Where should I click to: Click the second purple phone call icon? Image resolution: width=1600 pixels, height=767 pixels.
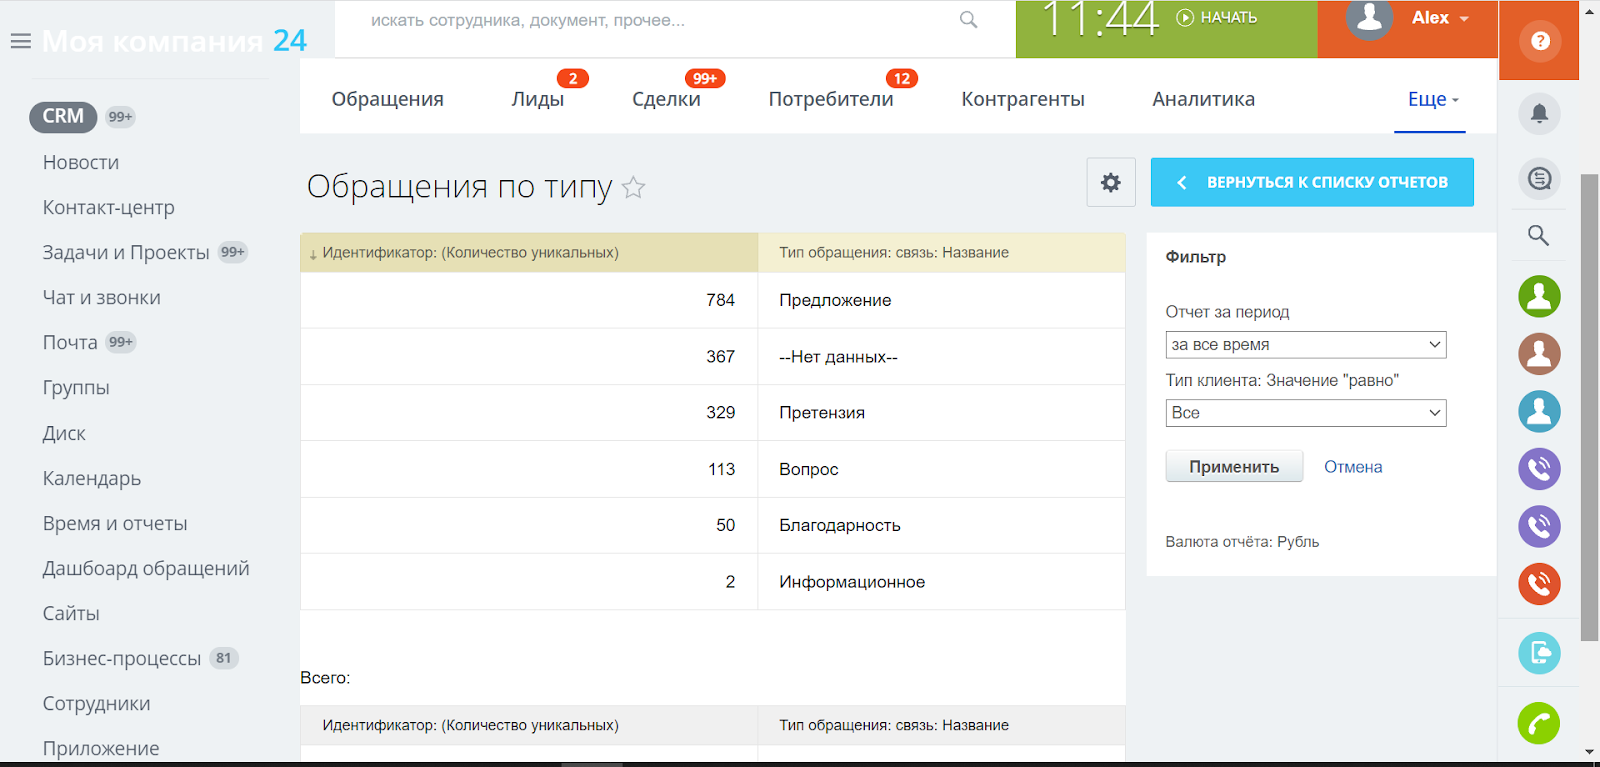tap(1540, 526)
